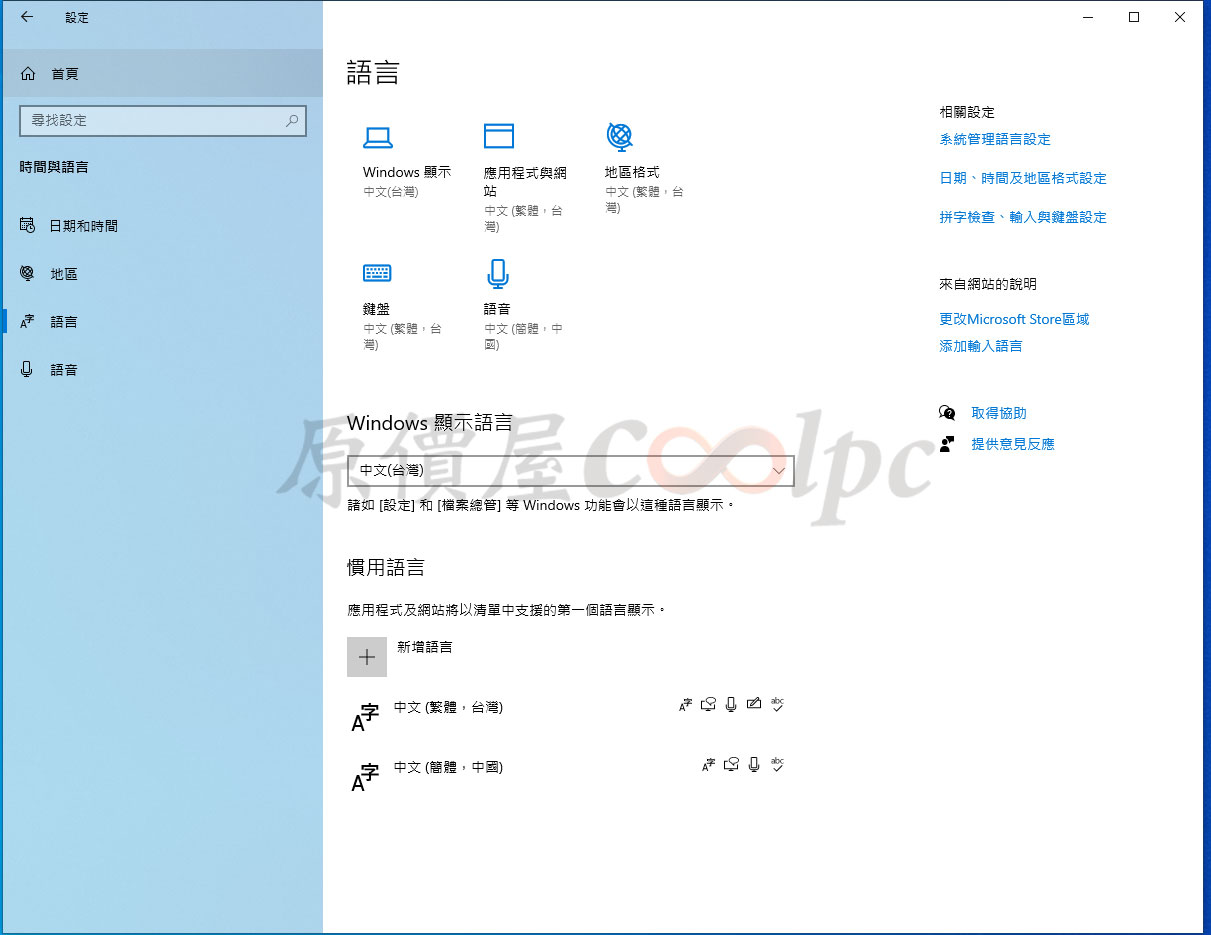Select 中文 (簡體，中國) language entry
This screenshot has height=935, width=1211.
point(448,768)
